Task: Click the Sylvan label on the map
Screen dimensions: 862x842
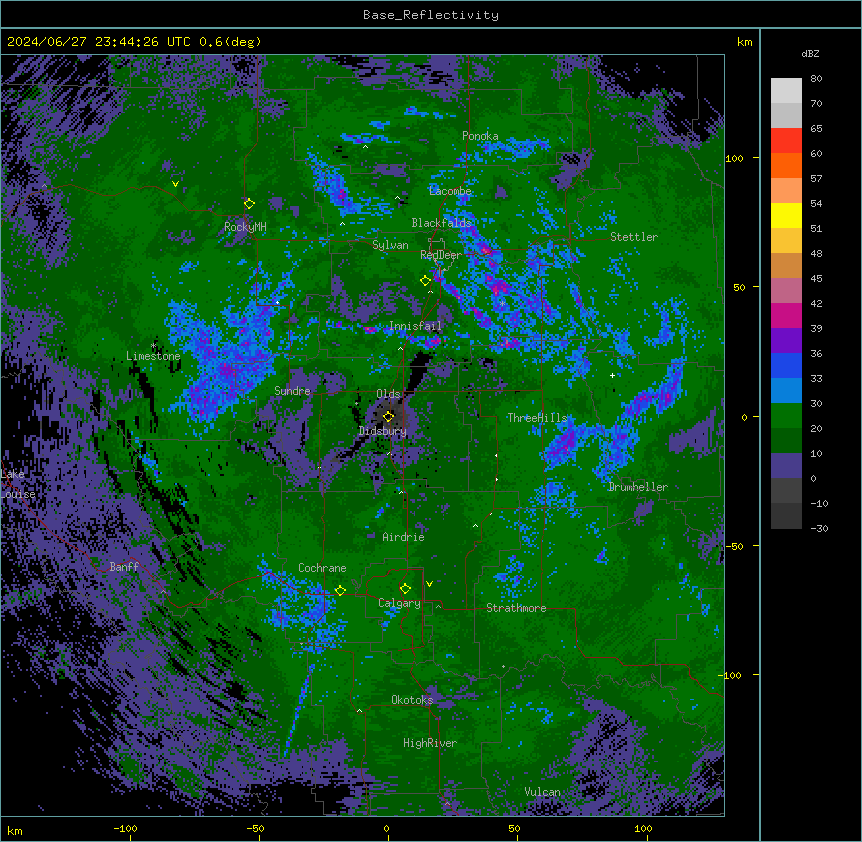Action: pos(390,245)
